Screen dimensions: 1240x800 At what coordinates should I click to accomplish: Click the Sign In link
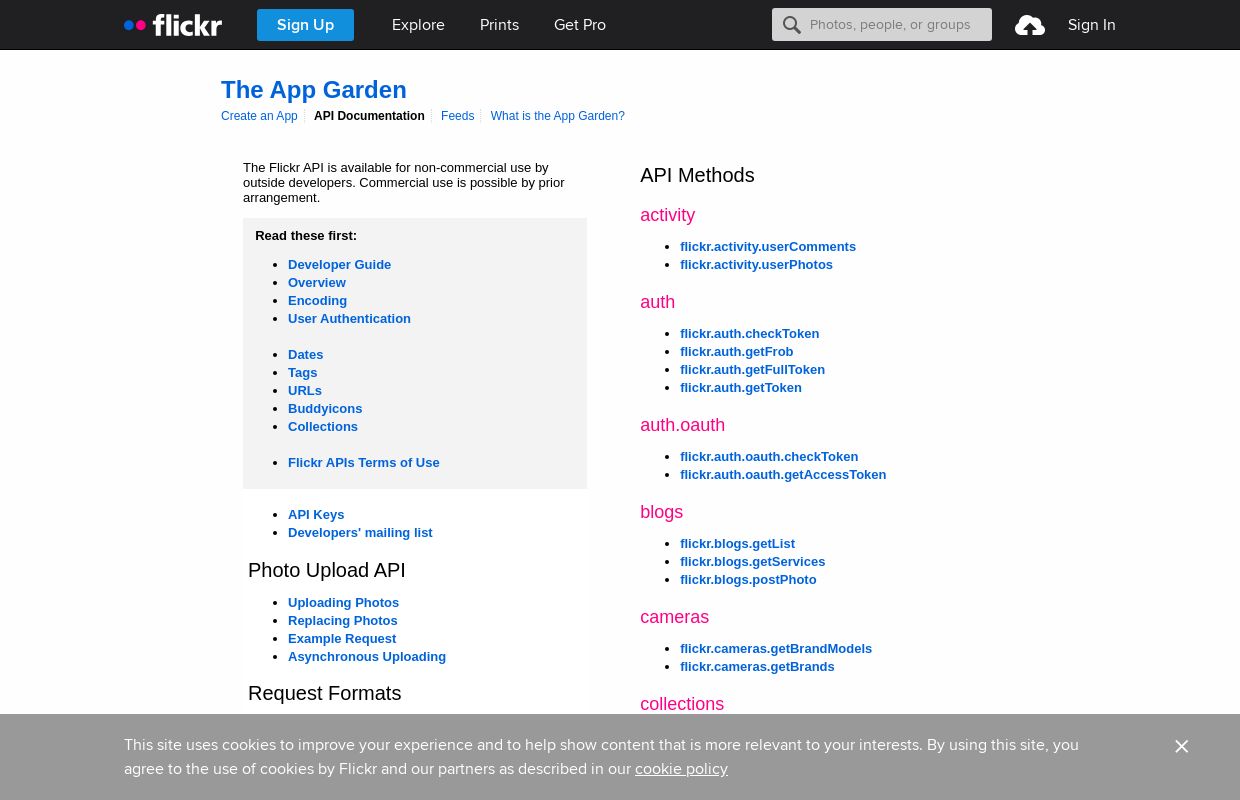pyautogui.click(x=1092, y=25)
